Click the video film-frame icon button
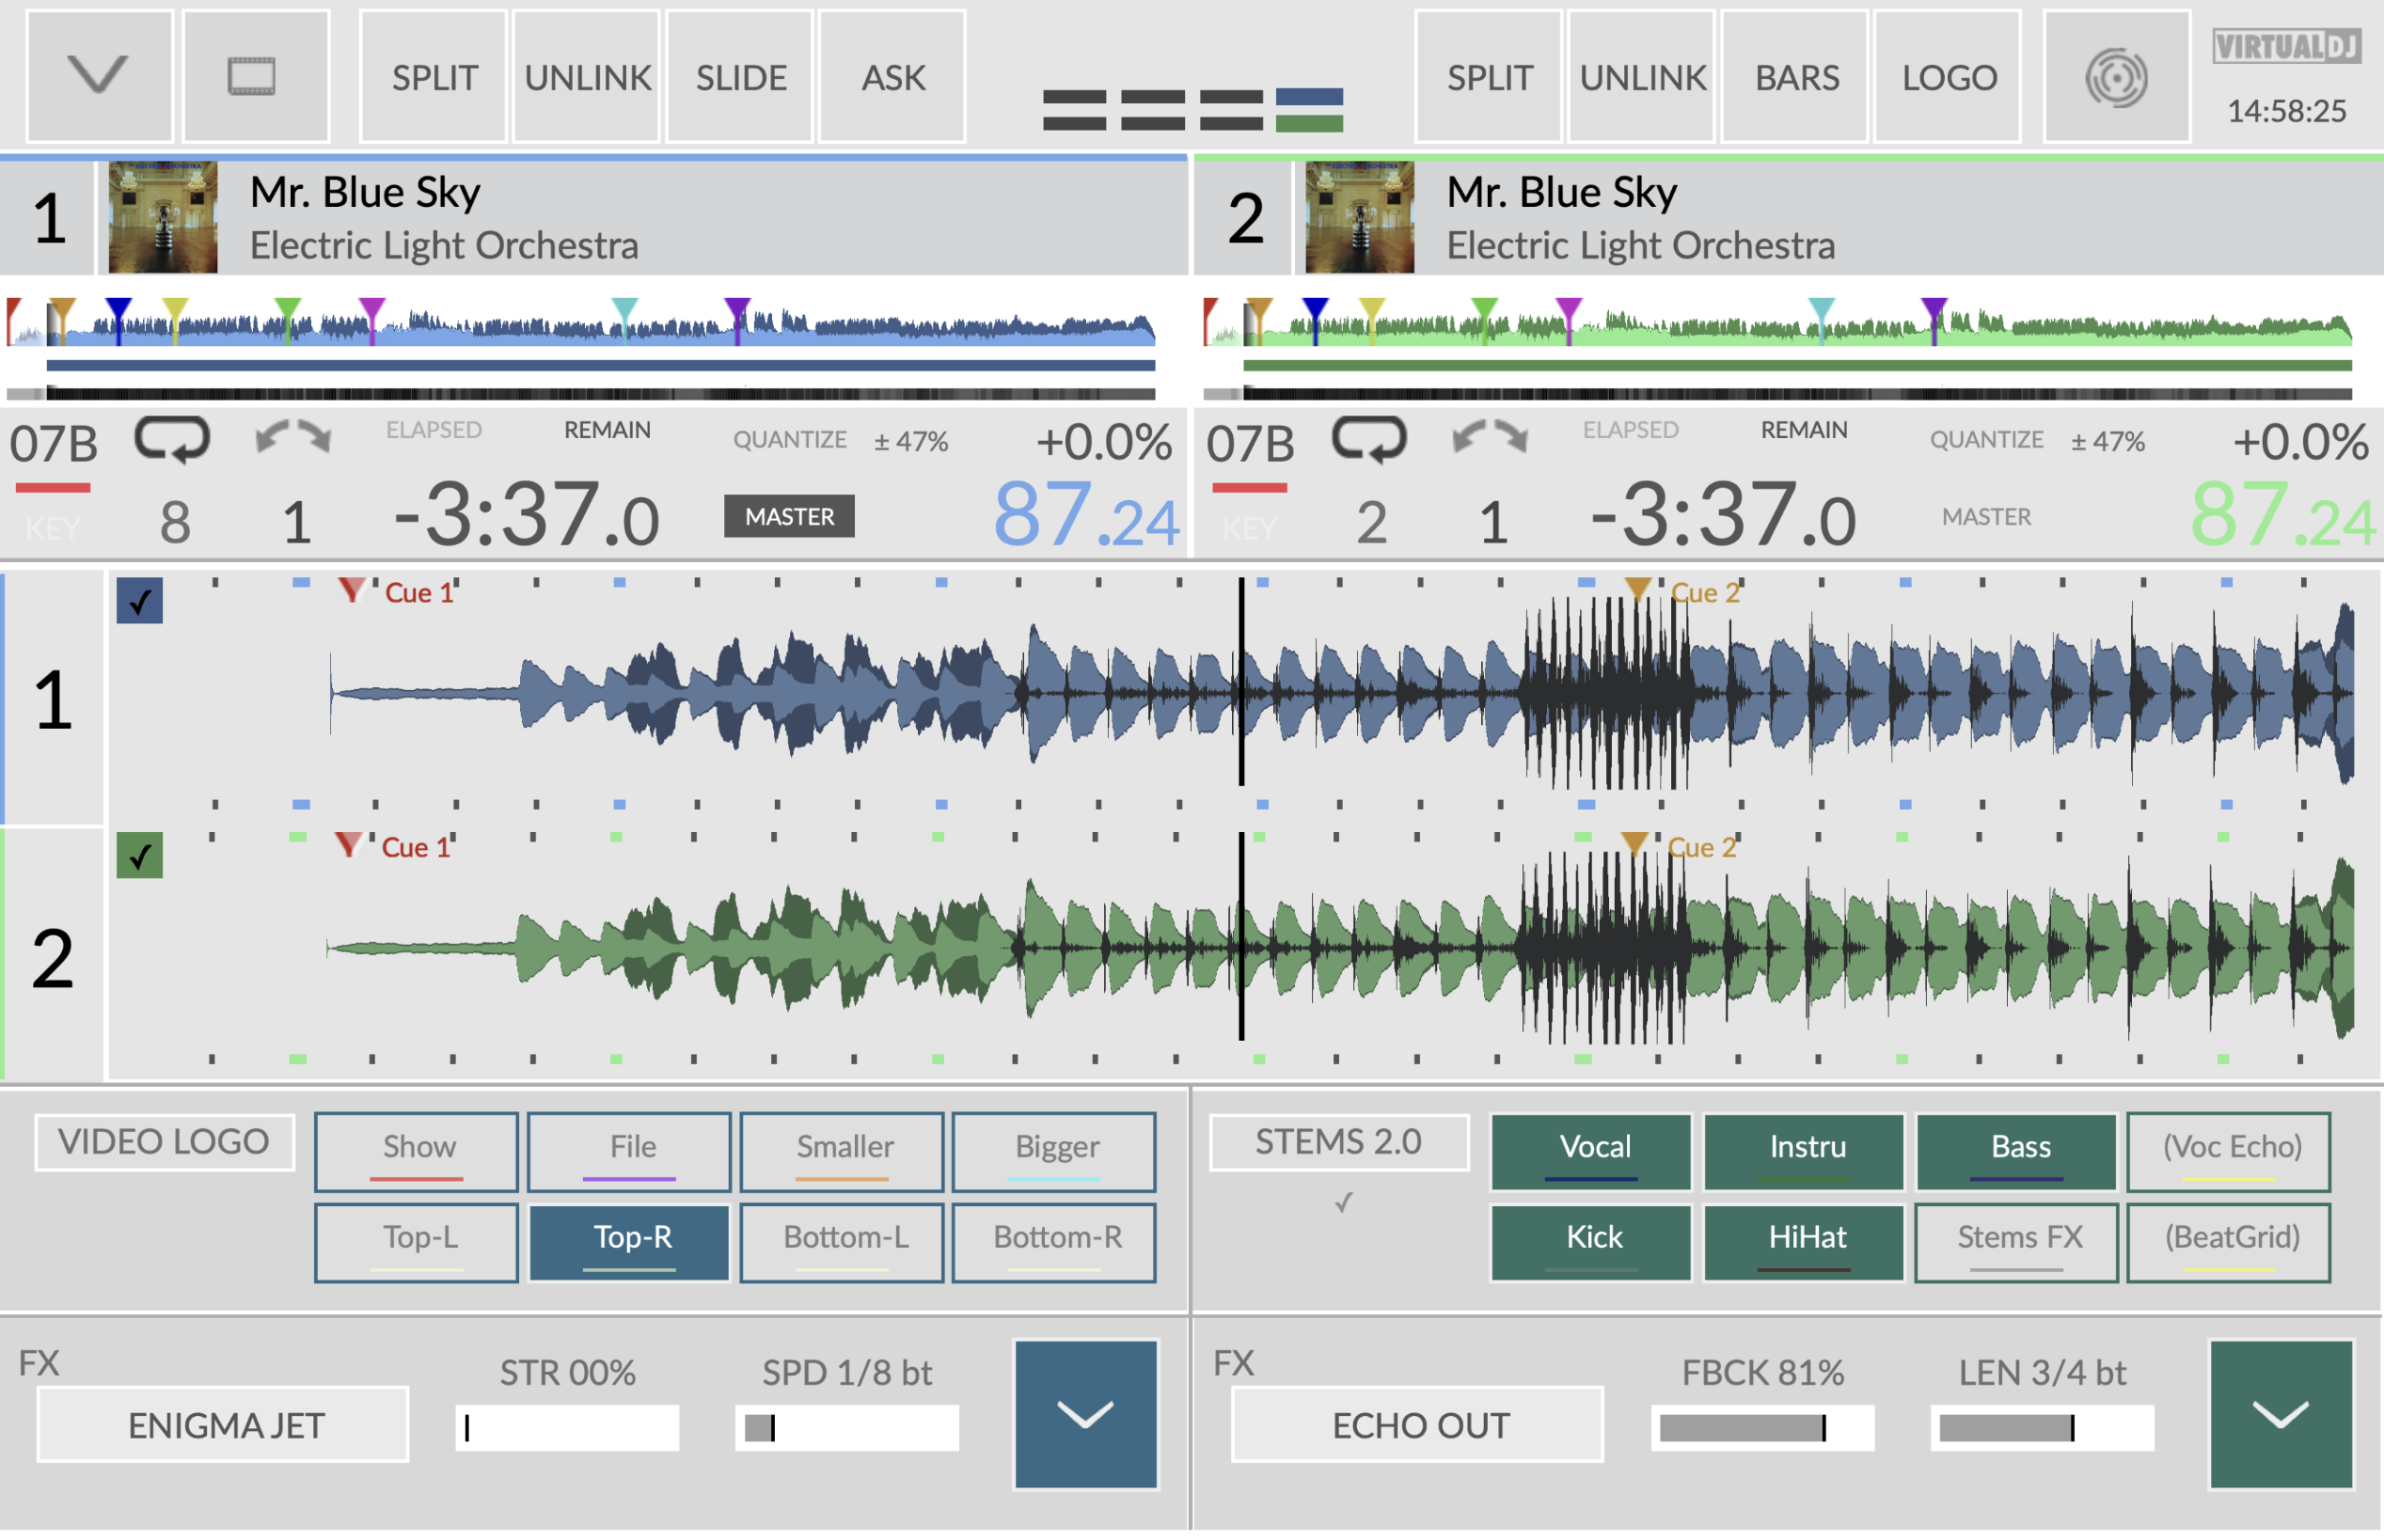This screenshot has width=2384, height=1540. pos(254,76)
